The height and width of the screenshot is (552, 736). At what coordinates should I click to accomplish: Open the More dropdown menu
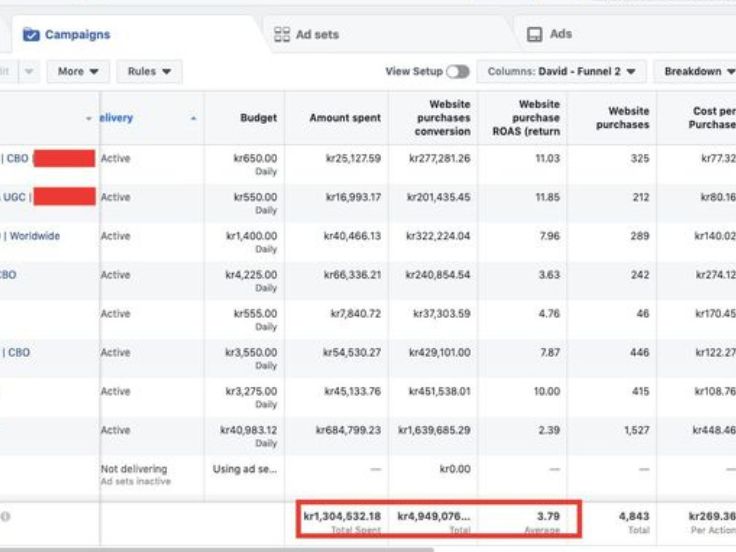pyautogui.click(x=78, y=72)
